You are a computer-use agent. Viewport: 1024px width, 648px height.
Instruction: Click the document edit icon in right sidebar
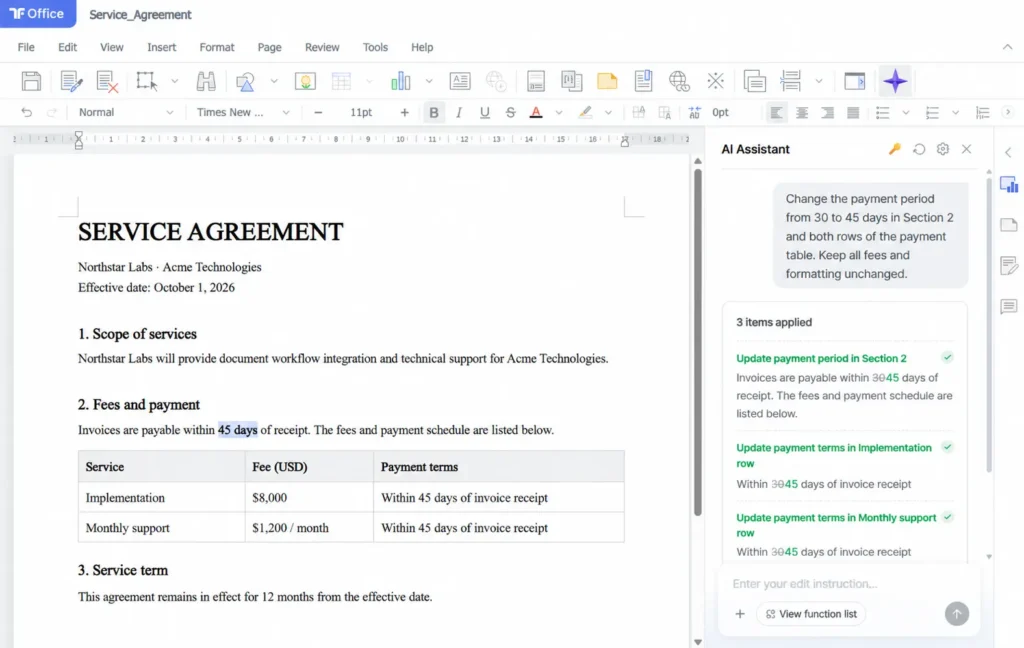[x=1009, y=266]
